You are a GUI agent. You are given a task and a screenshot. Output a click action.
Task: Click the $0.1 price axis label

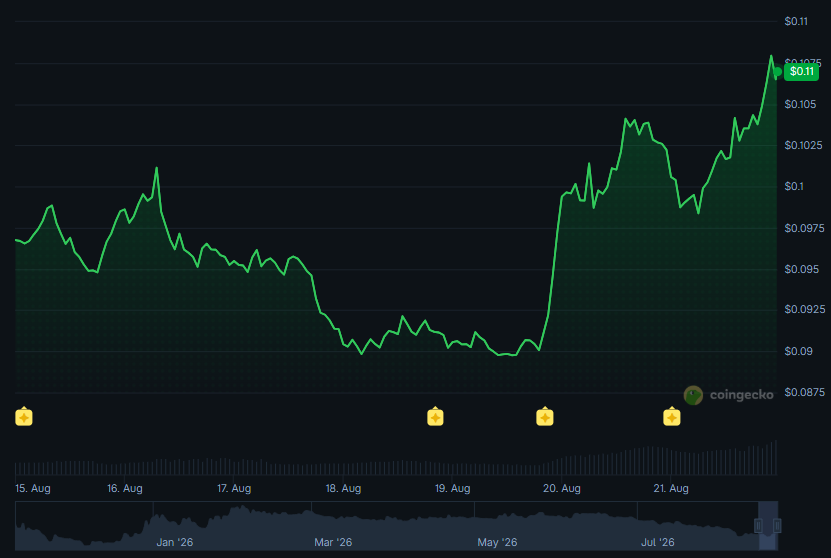794,186
